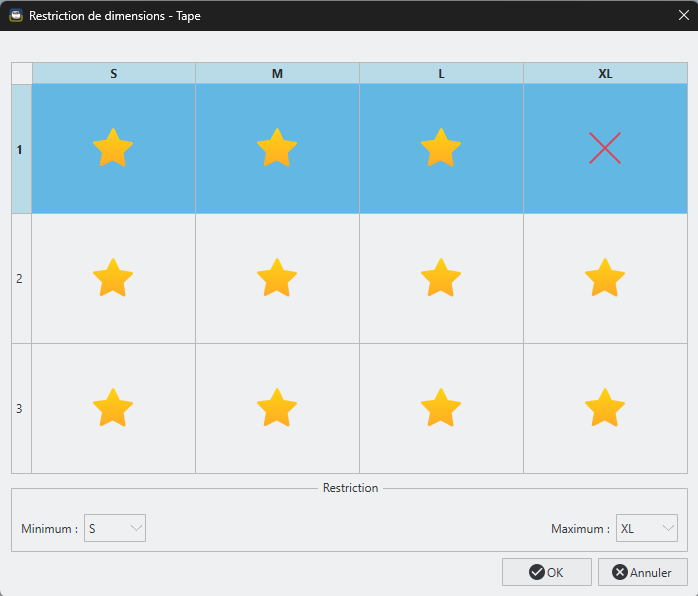Screen dimensions: 698x596
Task: Toggle the star in row 2, column S
Action: [x=113, y=278]
